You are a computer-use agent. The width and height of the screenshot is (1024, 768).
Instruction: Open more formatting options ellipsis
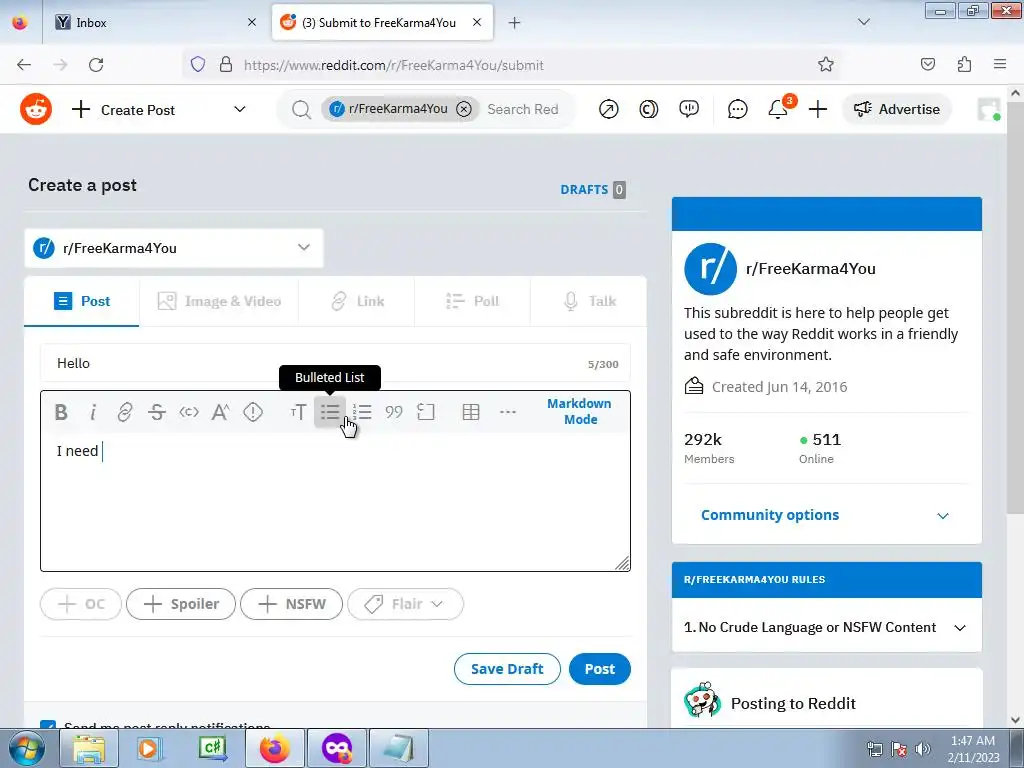click(x=507, y=412)
